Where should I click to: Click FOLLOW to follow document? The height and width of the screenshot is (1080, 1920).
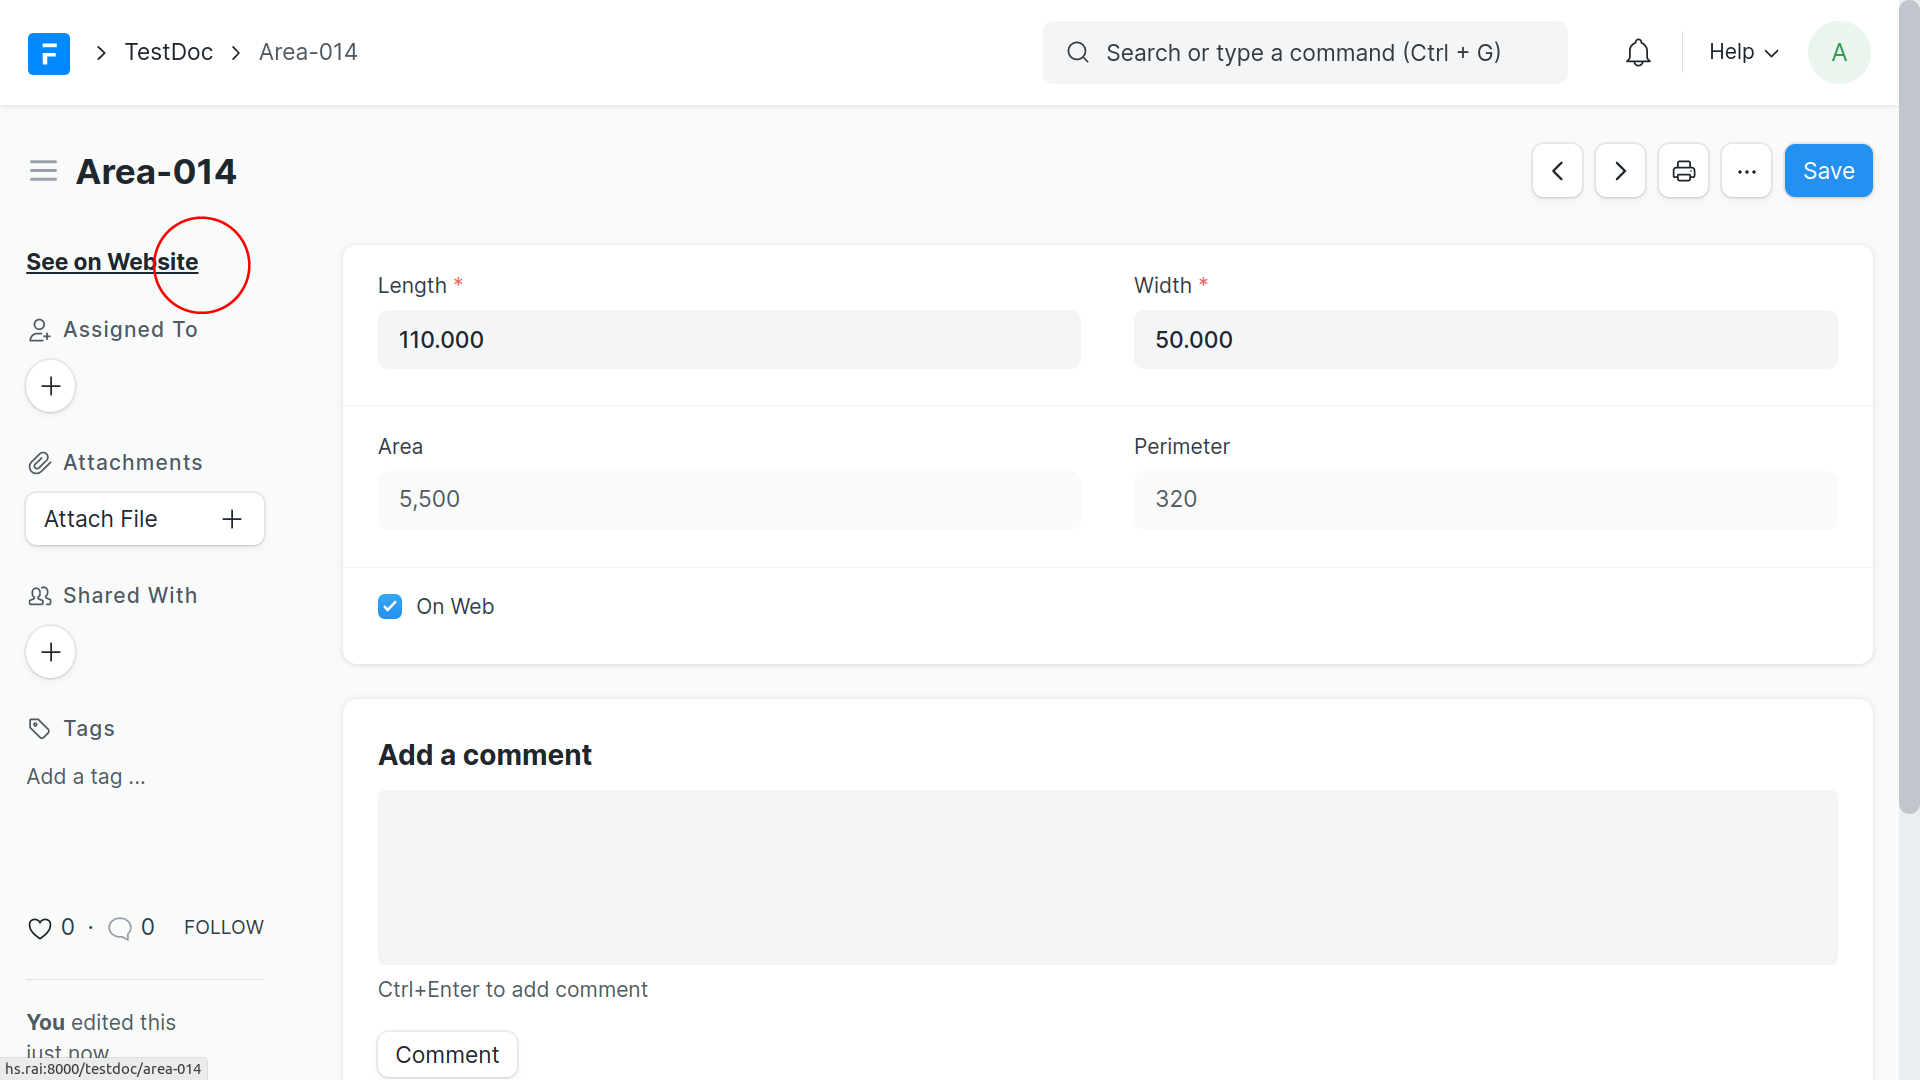[x=223, y=928]
